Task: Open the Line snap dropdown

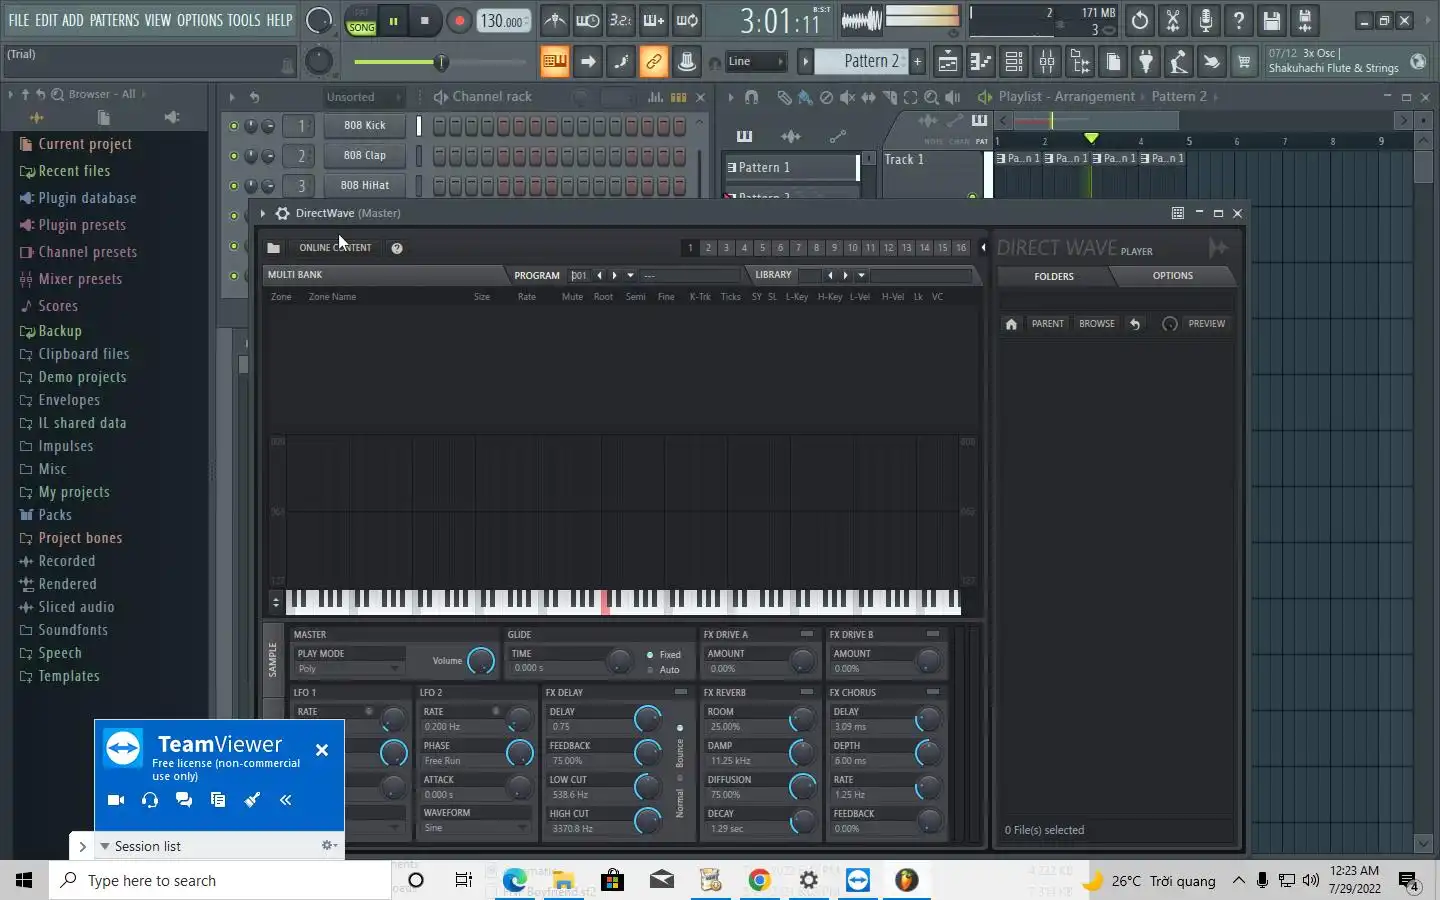Action: tap(756, 62)
